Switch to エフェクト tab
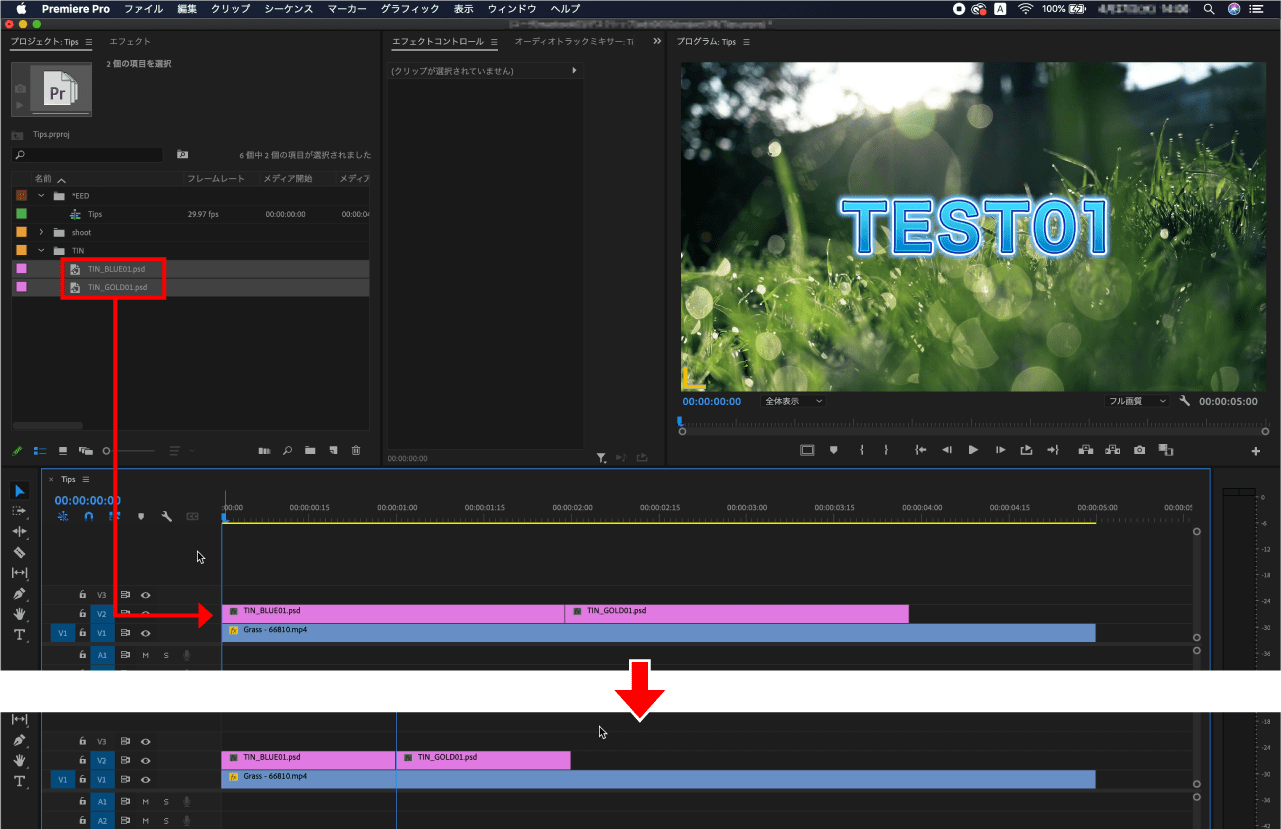 tap(130, 42)
